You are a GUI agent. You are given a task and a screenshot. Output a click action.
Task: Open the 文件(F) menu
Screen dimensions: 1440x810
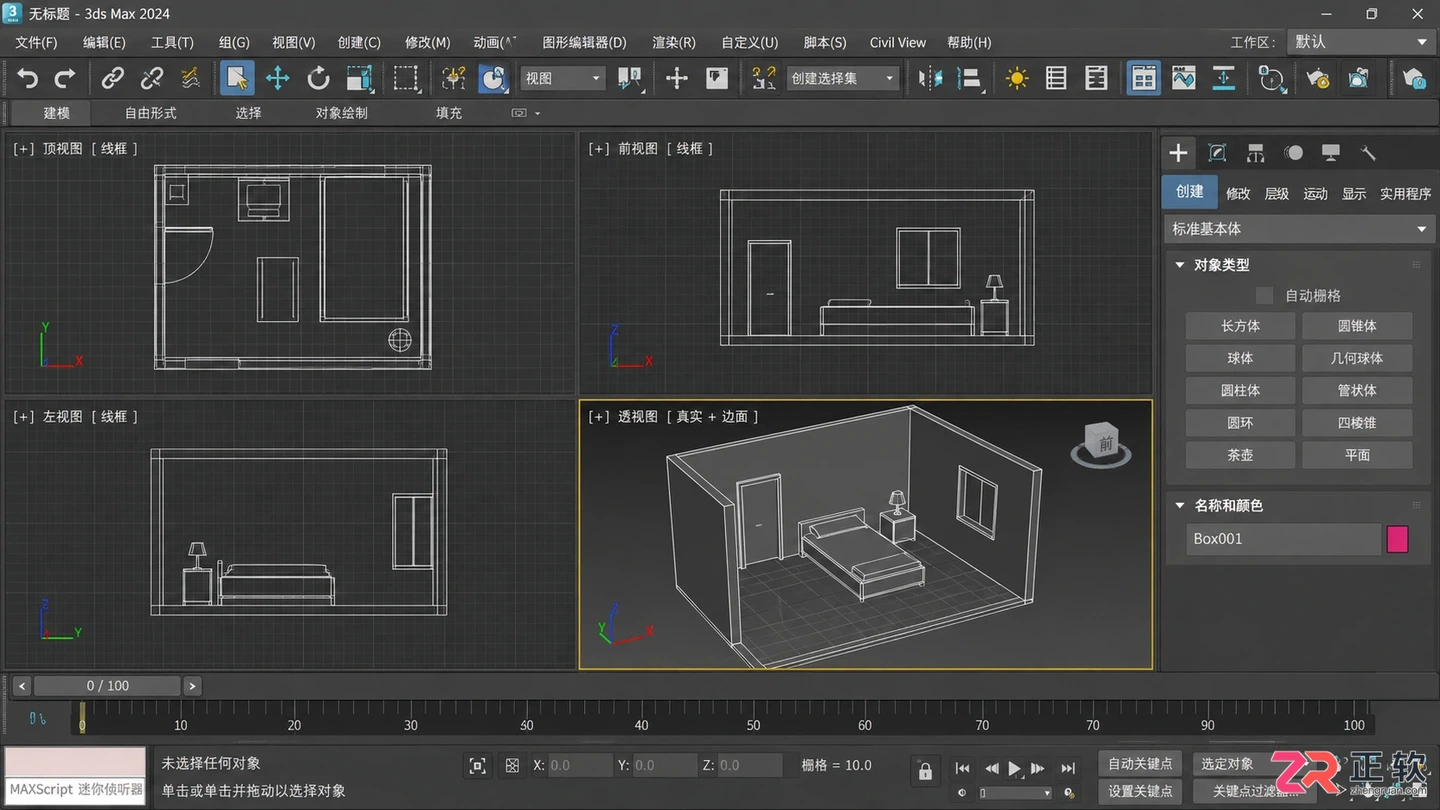(37, 42)
